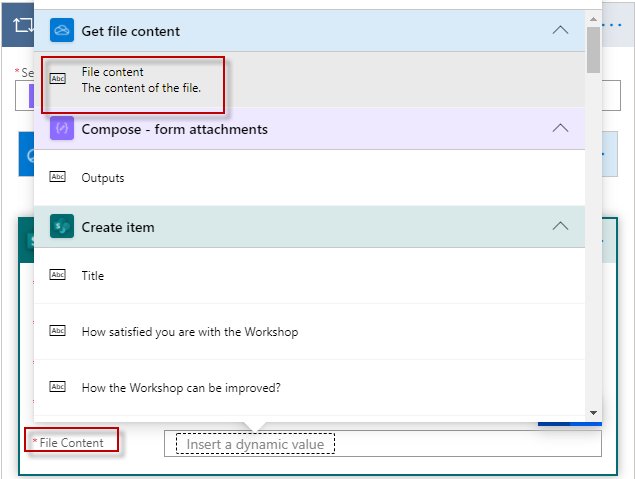Click the SharePoint Create item icon
Screen dimensions: 635x479
(63, 227)
